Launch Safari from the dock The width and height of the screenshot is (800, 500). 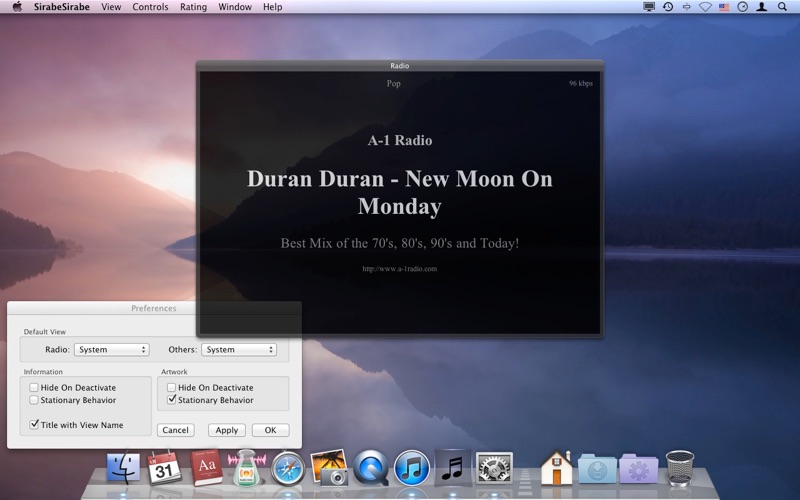(x=288, y=468)
